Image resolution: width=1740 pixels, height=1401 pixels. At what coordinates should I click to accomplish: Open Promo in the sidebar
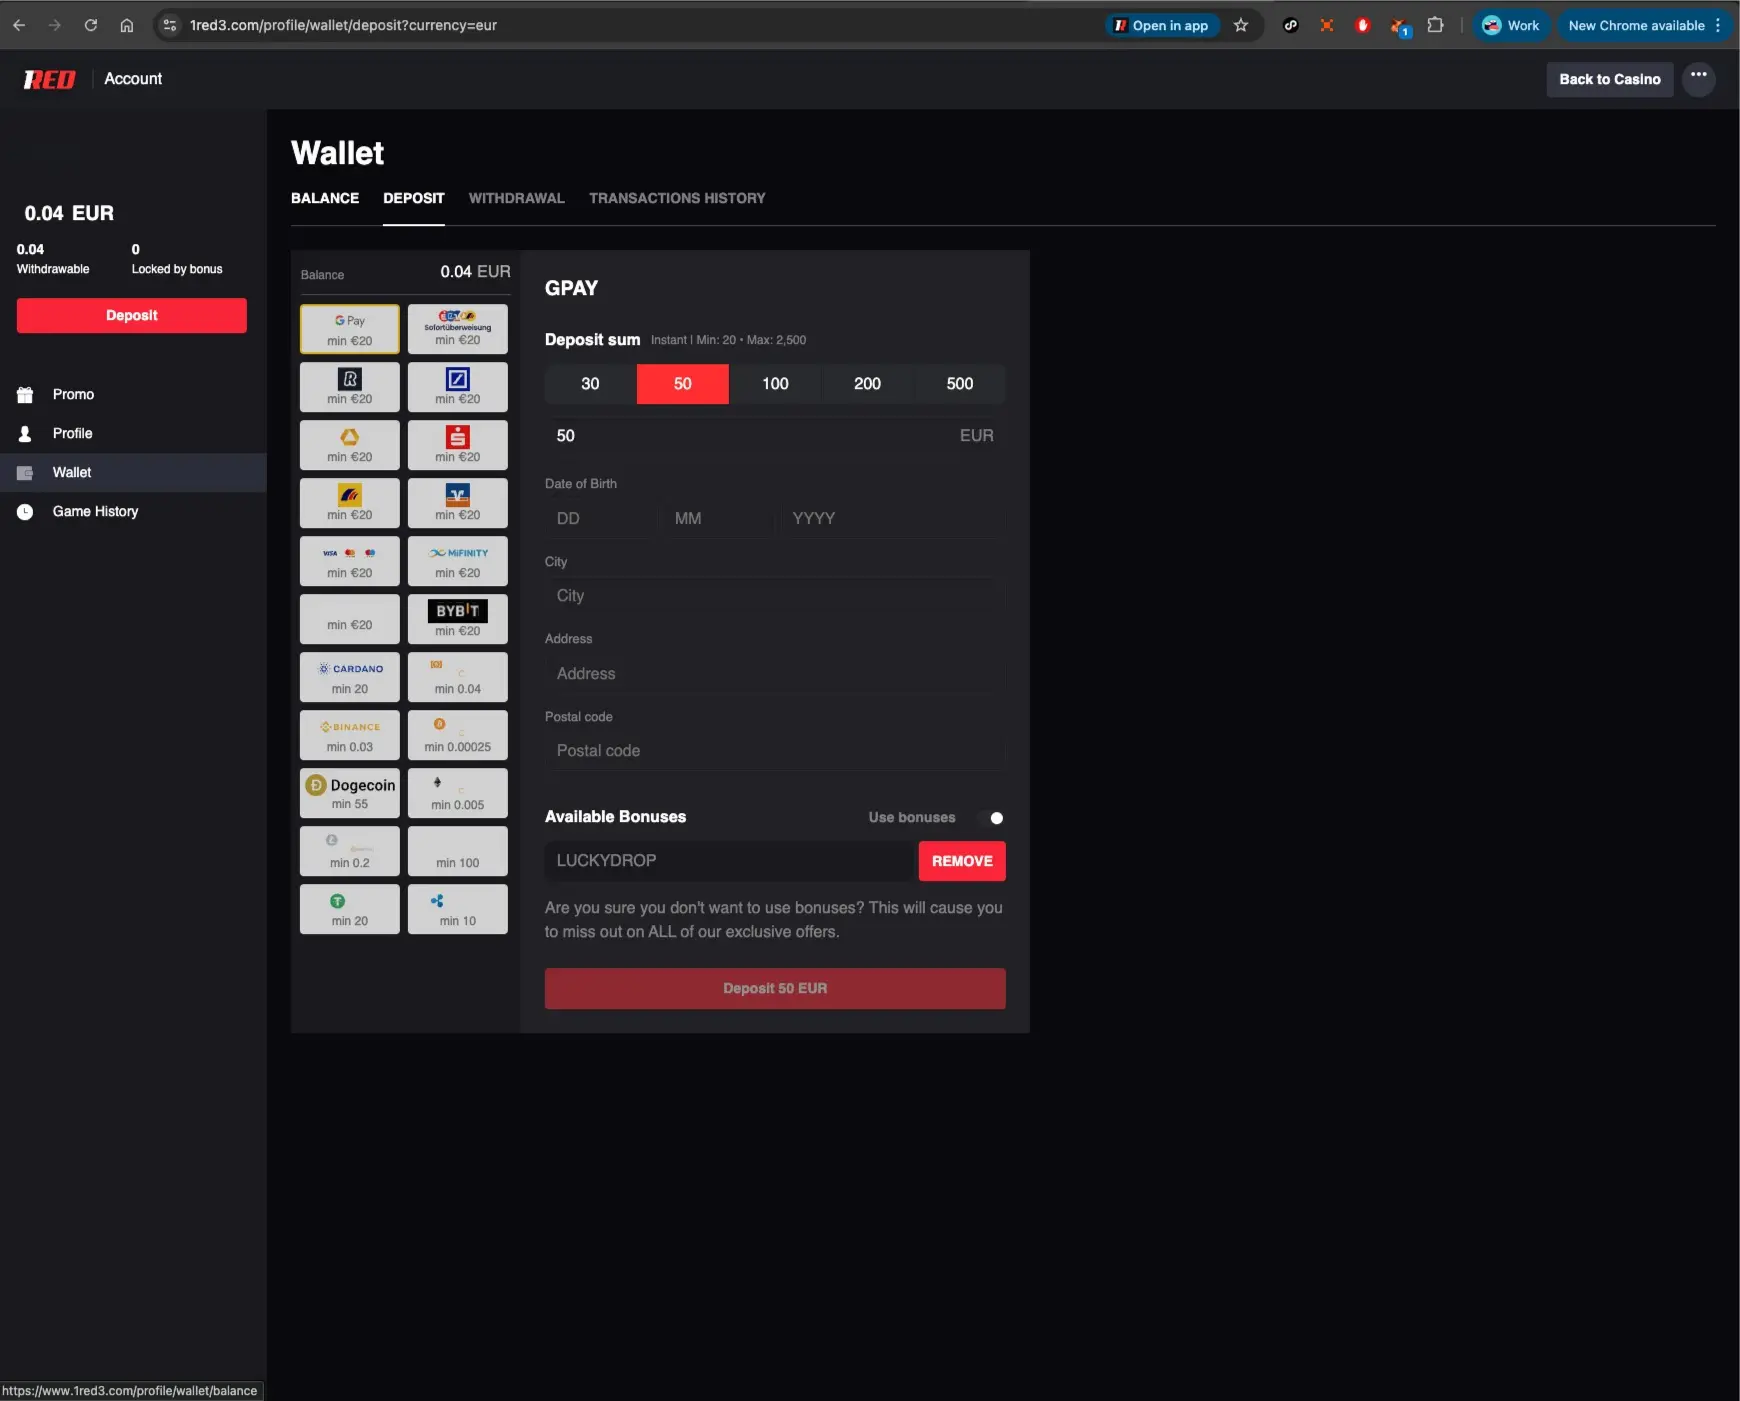tap(133, 394)
